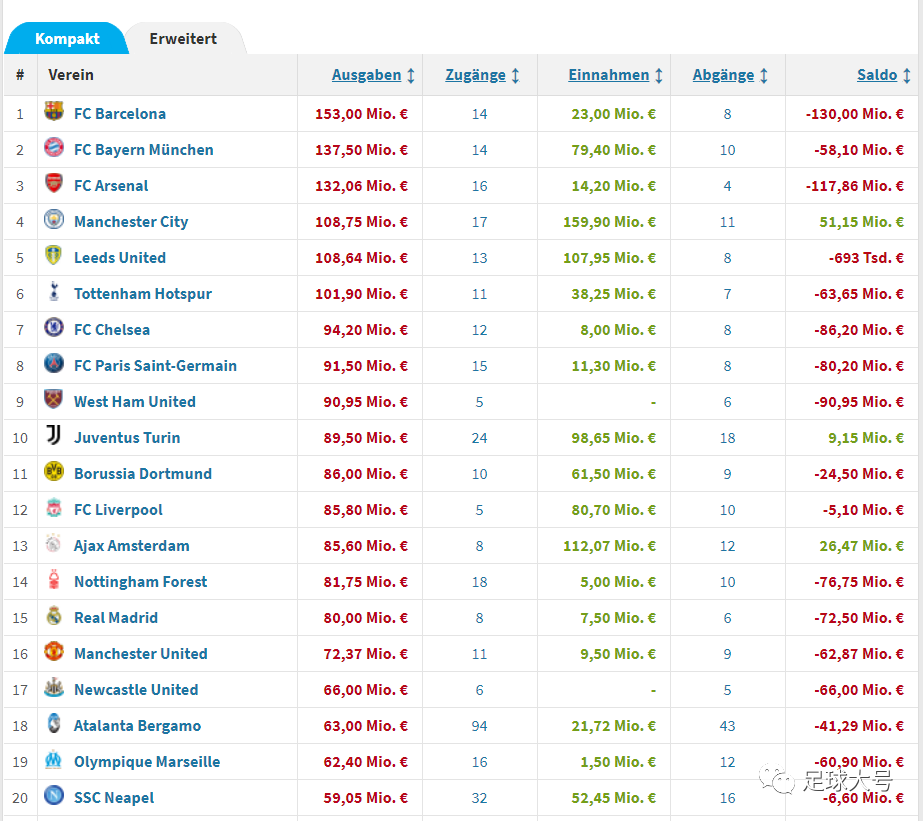The width and height of the screenshot is (923, 821).
Task: Switch to the Erweitert tab
Action: click(x=183, y=39)
